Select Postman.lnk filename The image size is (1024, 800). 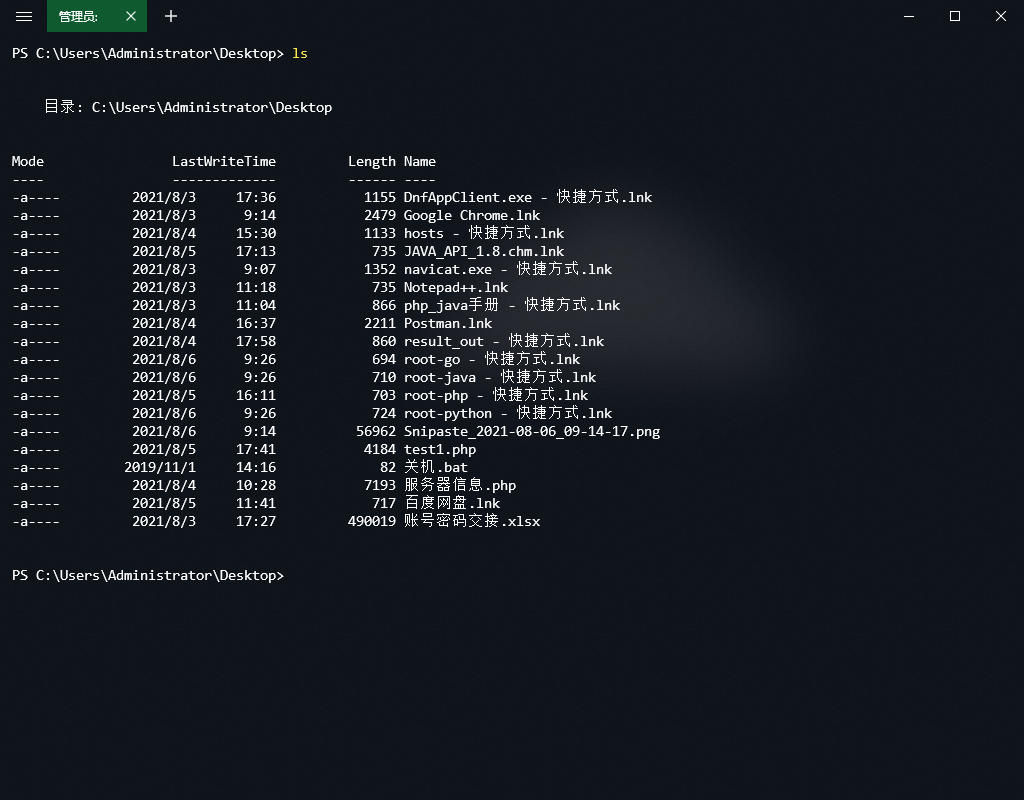[x=448, y=323]
